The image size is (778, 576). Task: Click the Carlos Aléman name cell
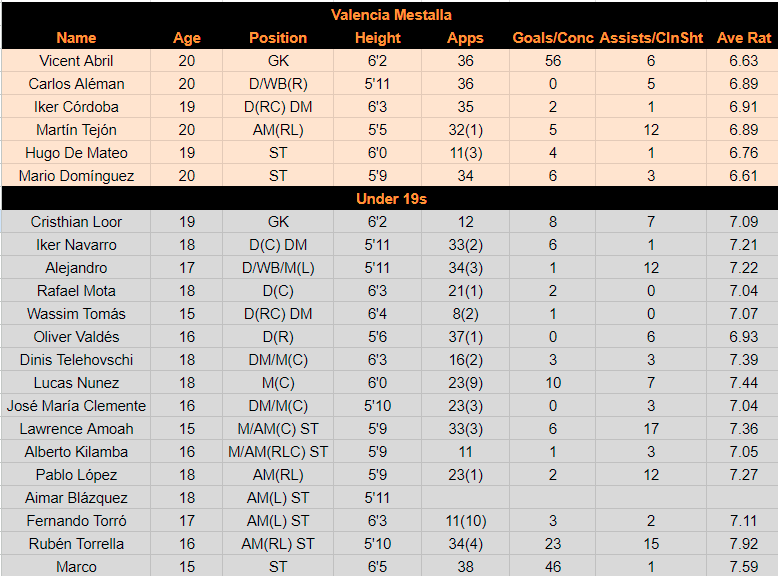click(76, 84)
